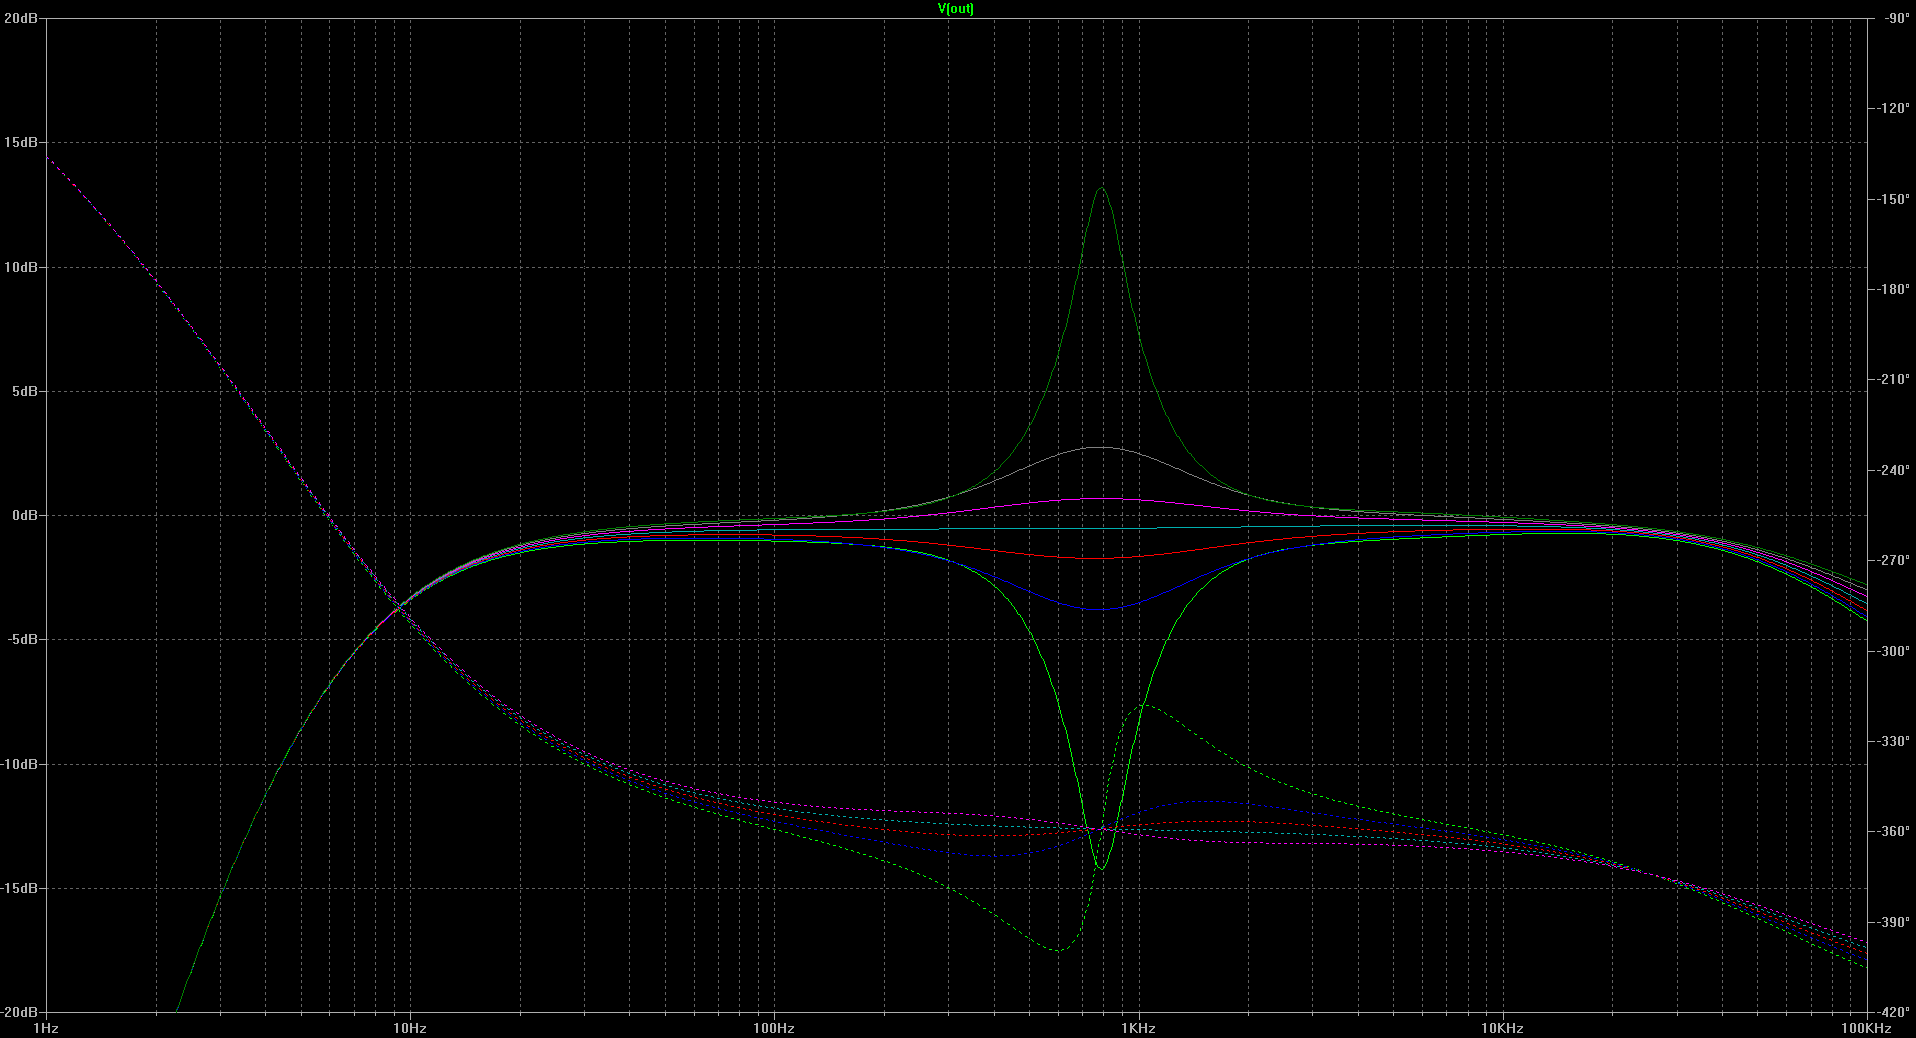Screen dimensions: 1916x1038
Task: Click the 1KHz frequency axis label
Action: point(1138,1028)
